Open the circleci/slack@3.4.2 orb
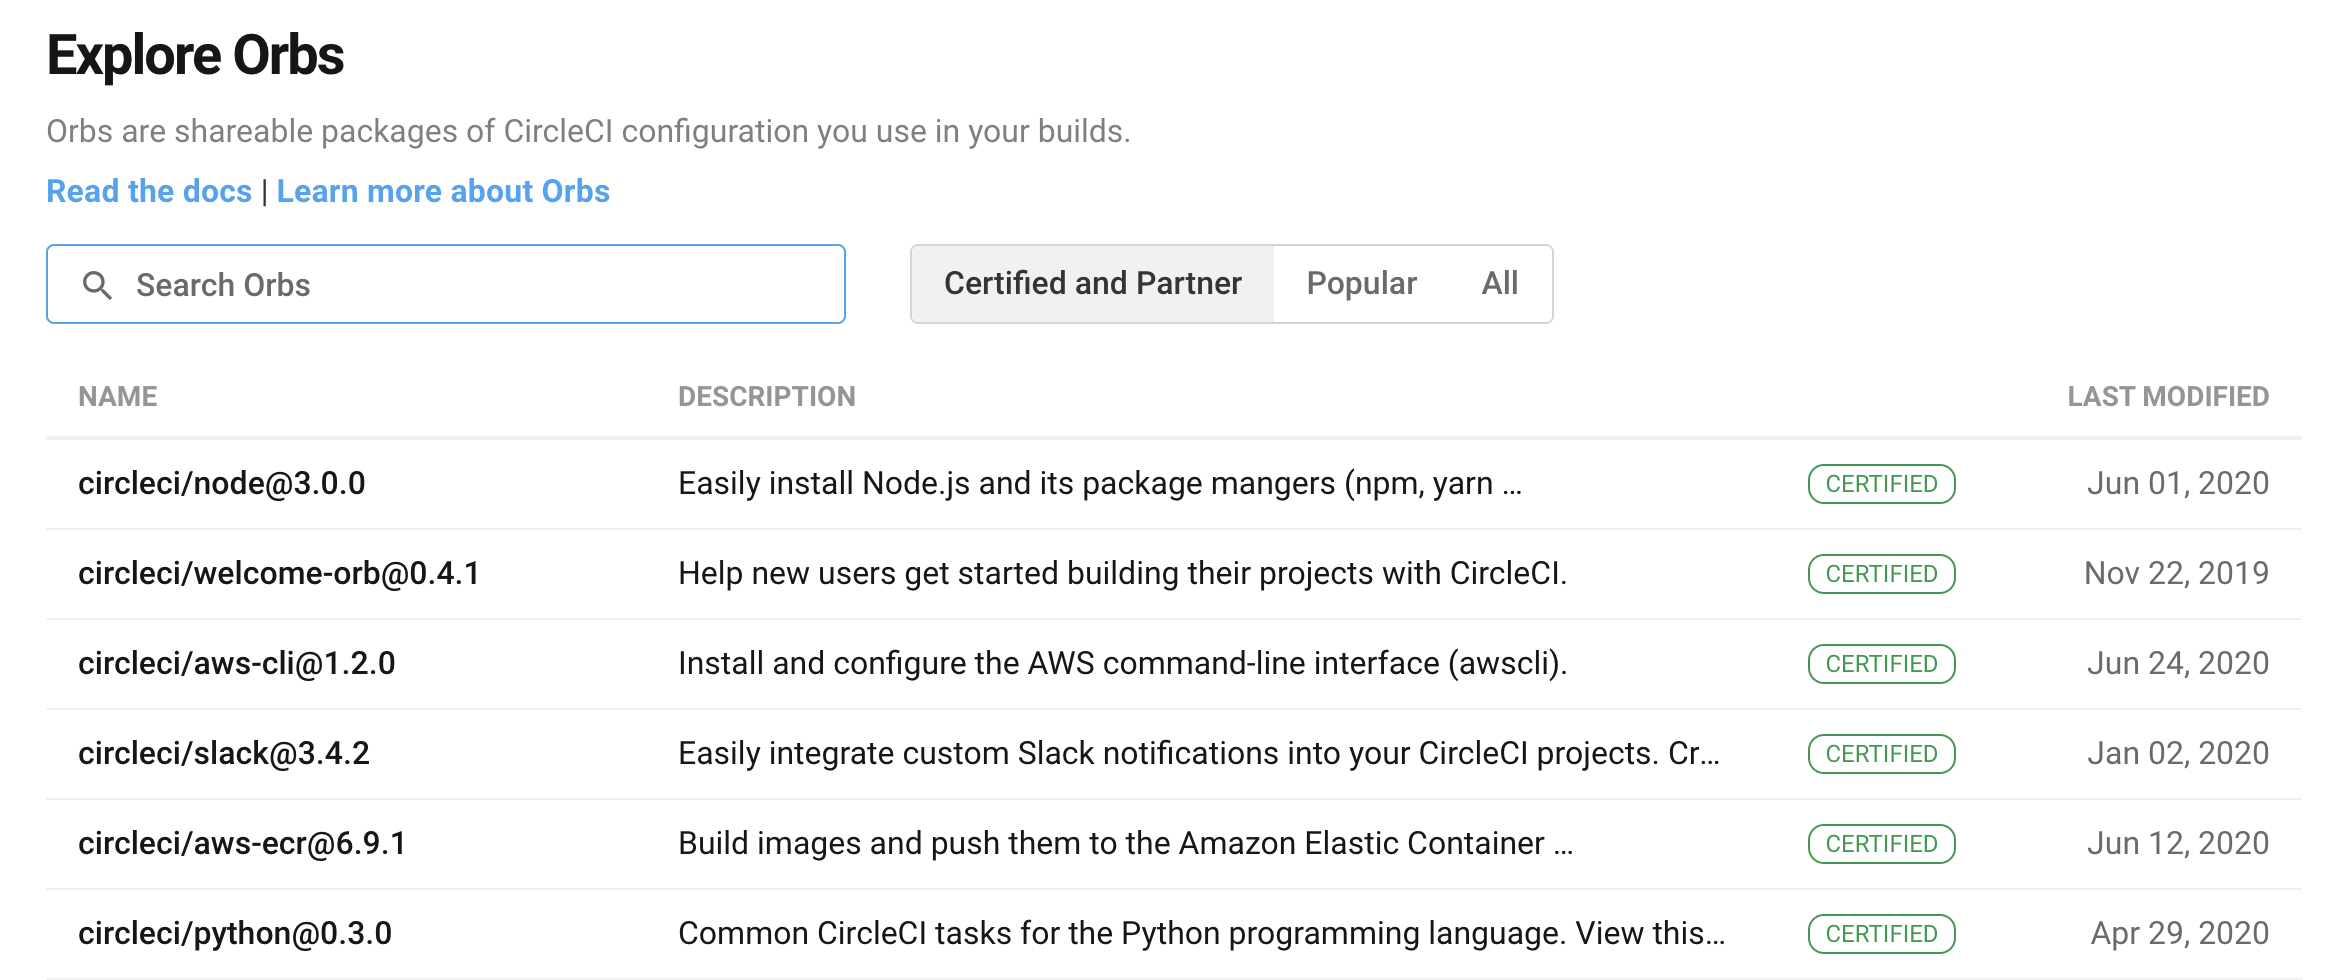Viewport: 2326px width, 980px height. [224, 754]
